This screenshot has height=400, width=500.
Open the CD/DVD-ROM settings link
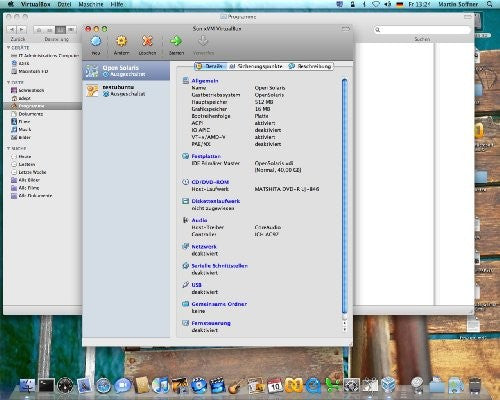click(210, 182)
